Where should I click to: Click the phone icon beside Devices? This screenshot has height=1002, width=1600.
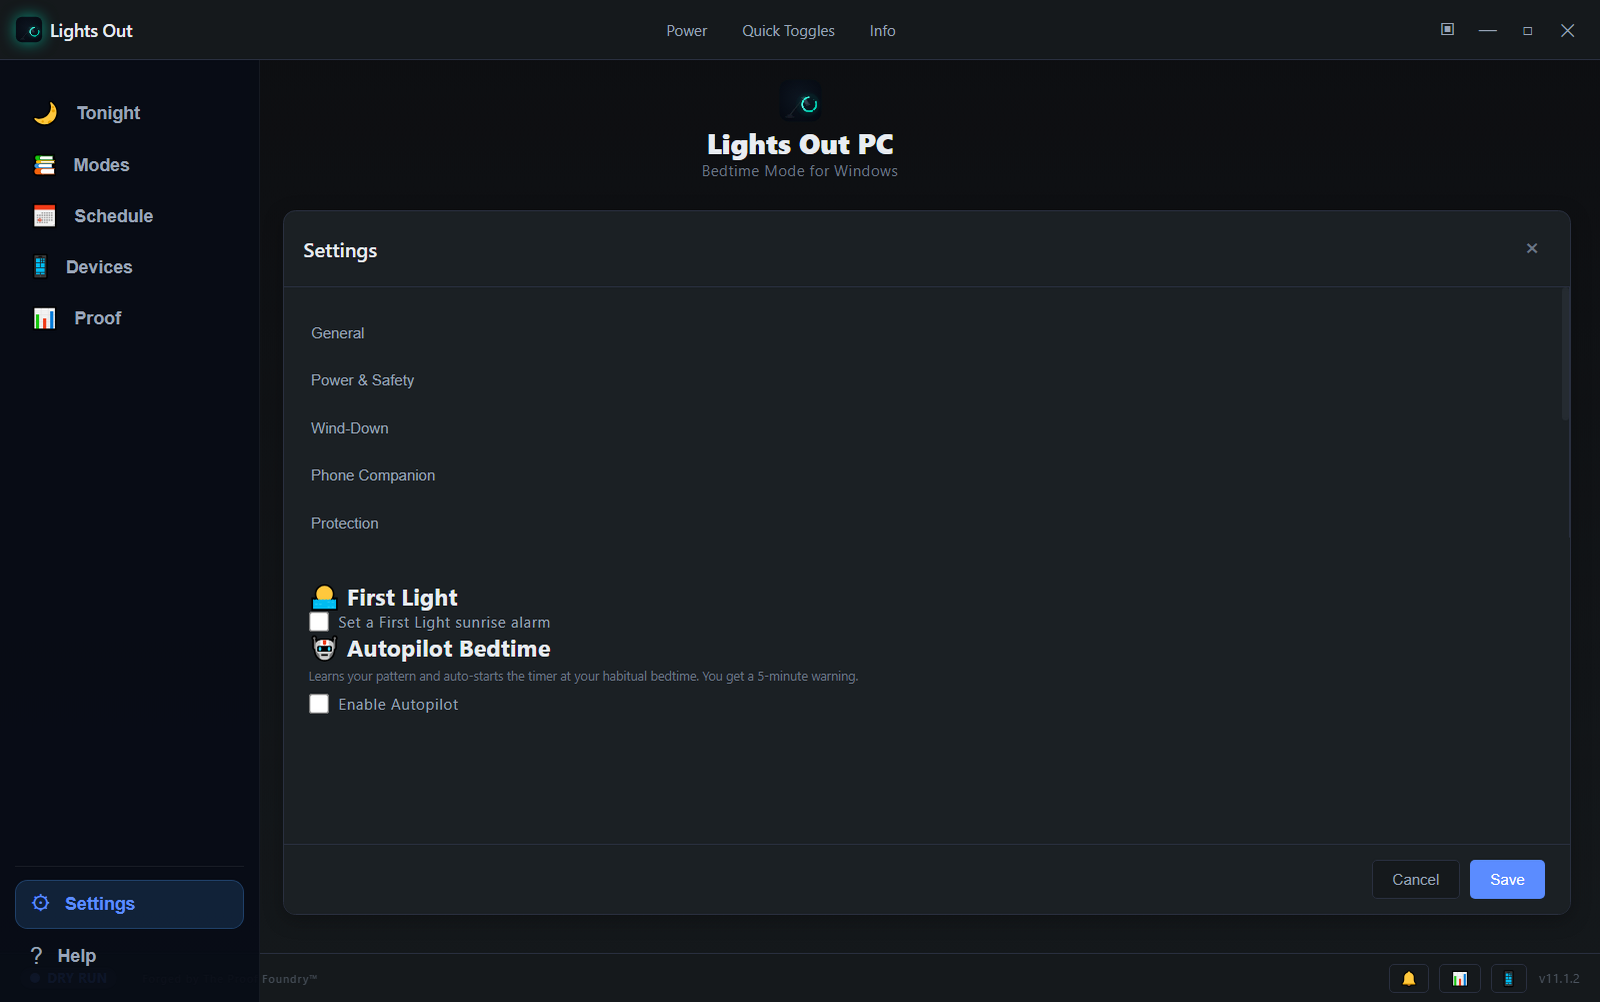(x=40, y=267)
